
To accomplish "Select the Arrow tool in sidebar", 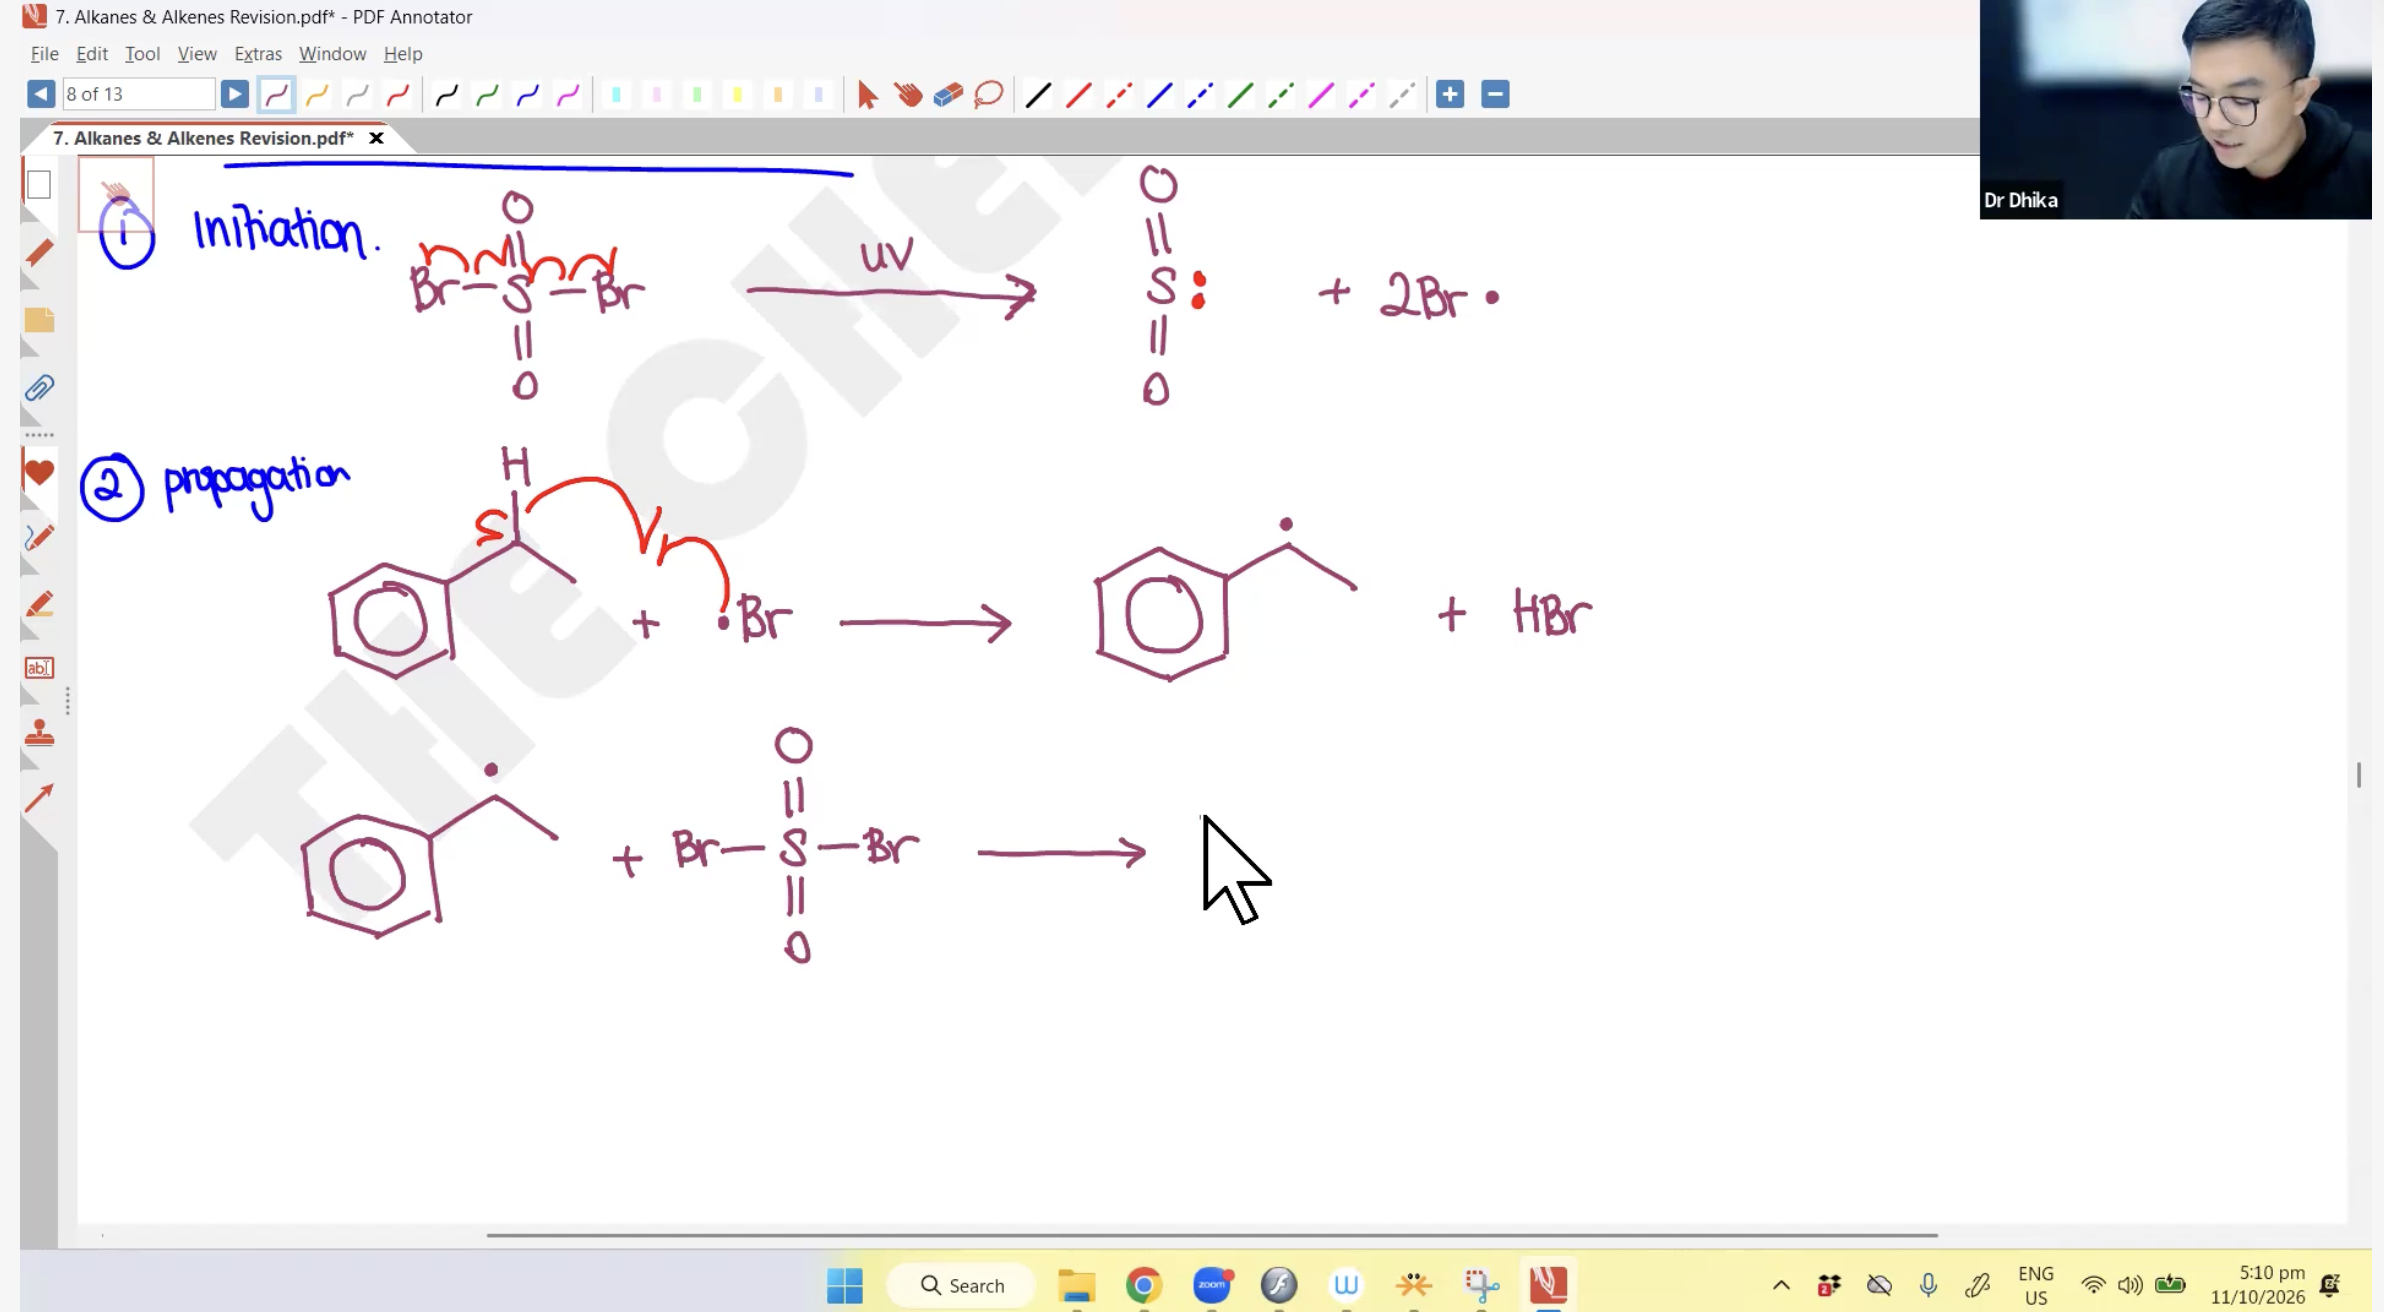I will click(39, 798).
